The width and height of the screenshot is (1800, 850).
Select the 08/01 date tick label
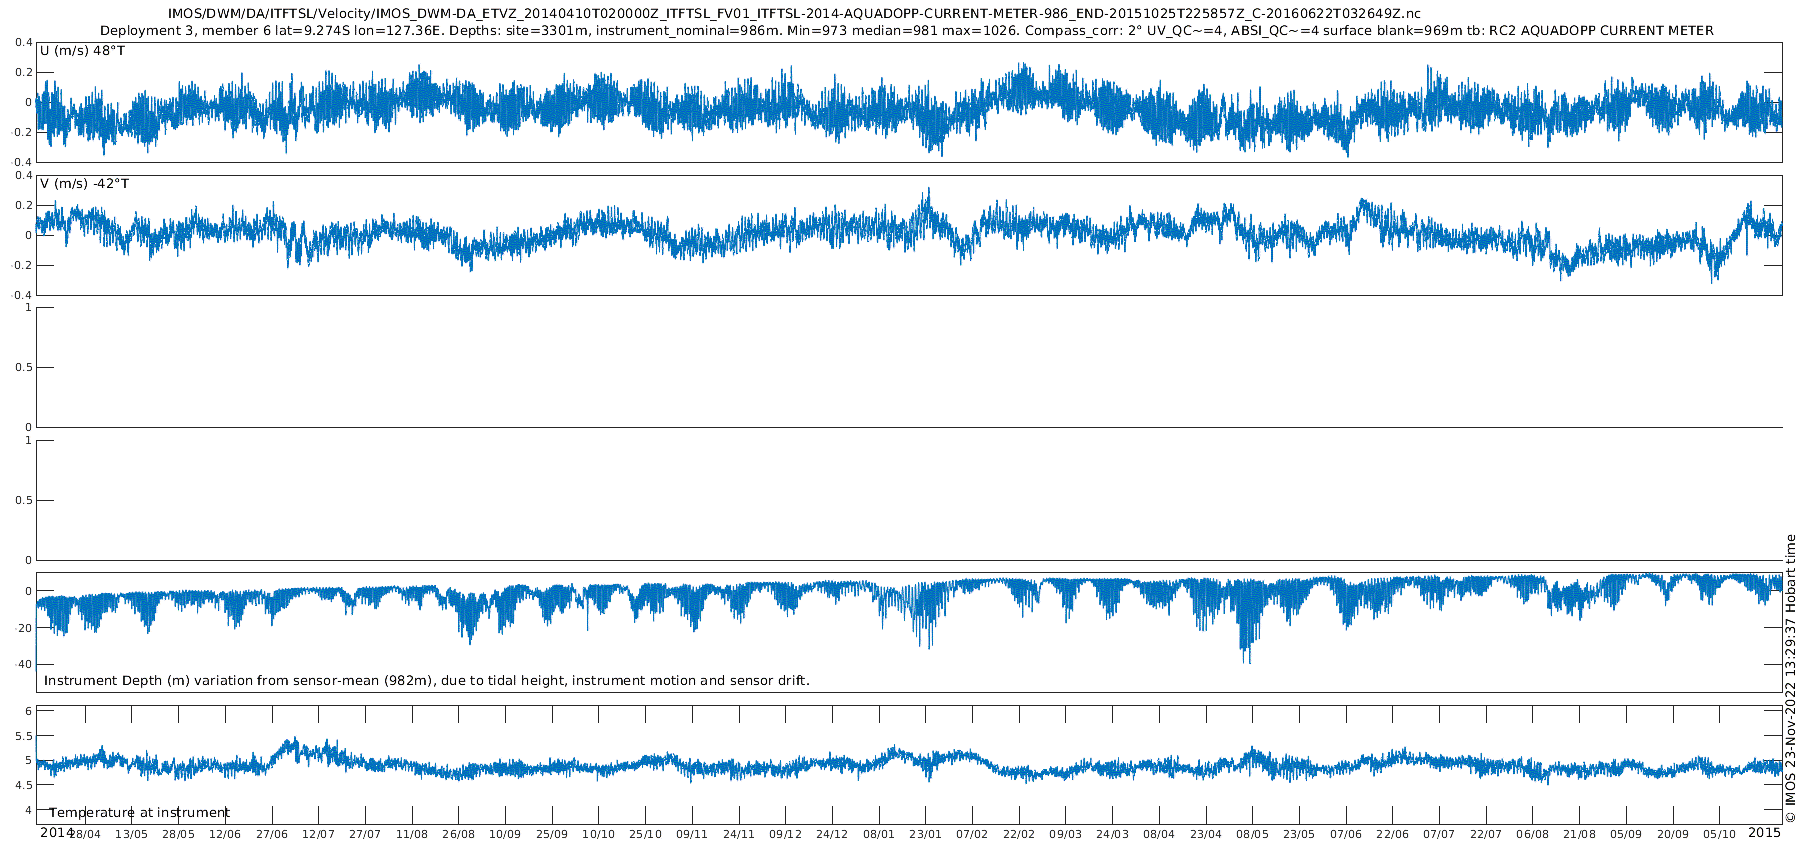pos(879,835)
